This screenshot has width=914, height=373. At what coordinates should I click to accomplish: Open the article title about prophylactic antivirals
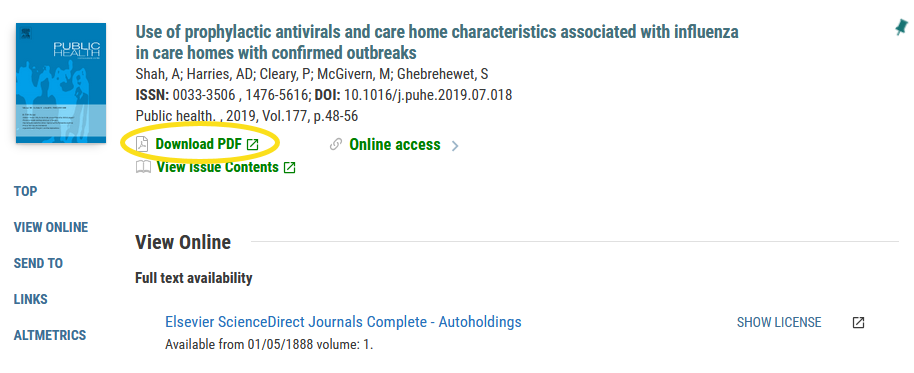437,42
